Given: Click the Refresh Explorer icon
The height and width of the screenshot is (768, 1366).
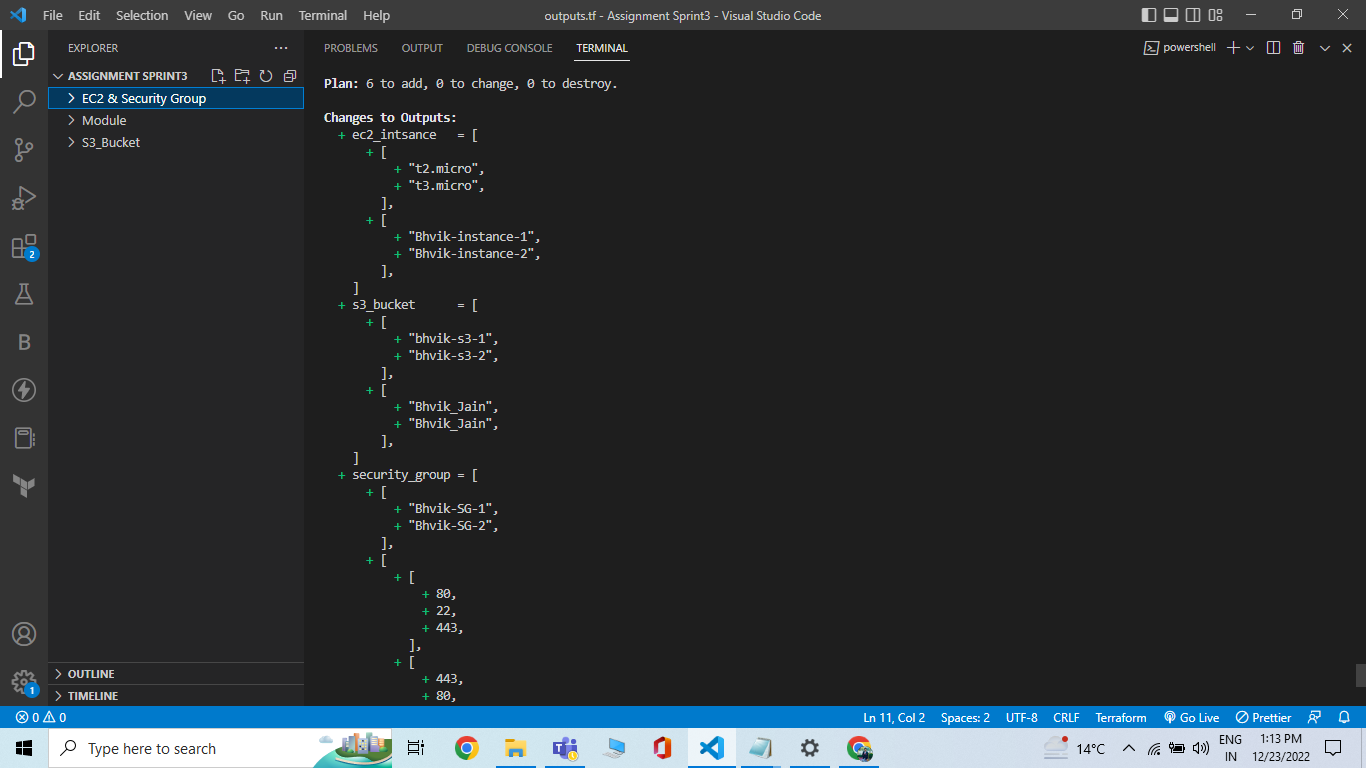Looking at the screenshot, I should 265,75.
